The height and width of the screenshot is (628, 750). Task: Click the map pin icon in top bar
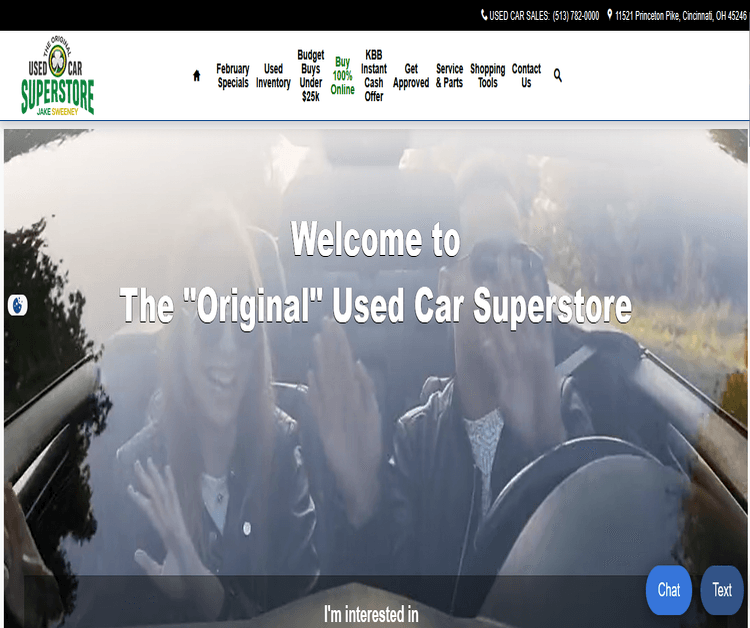click(x=610, y=15)
